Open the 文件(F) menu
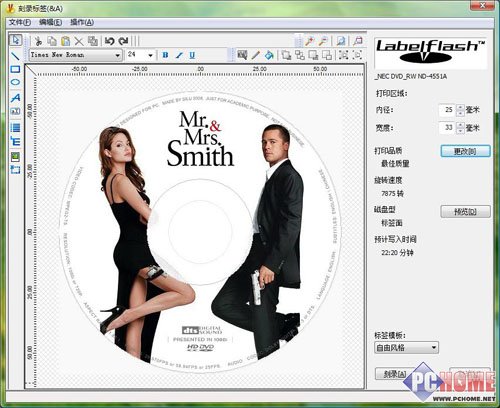The image size is (500, 408). pos(20,22)
